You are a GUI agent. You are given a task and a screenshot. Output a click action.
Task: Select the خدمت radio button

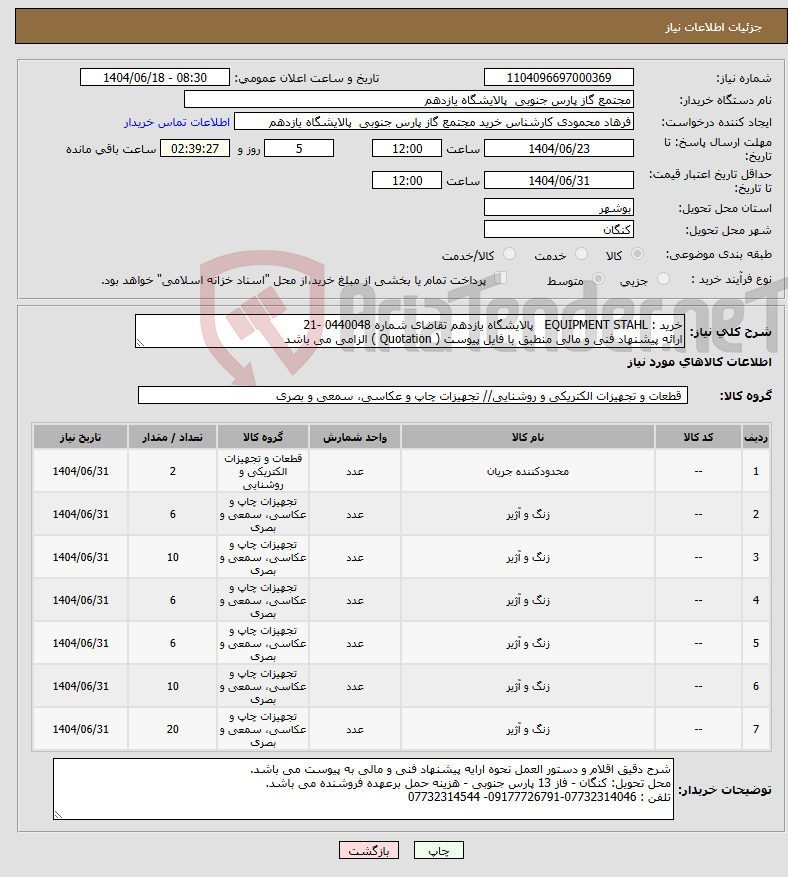pyautogui.click(x=582, y=254)
